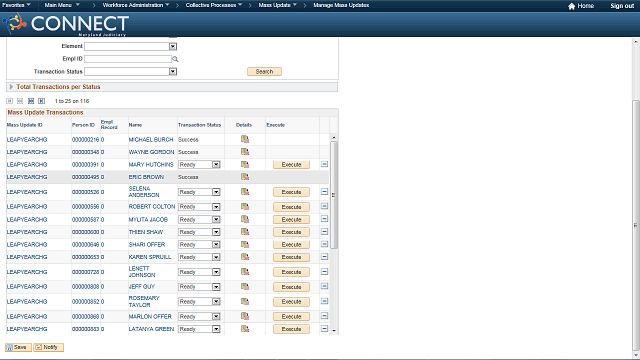This screenshot has height=360, width=640.
Task: Go to previous page of transactions icon
Action: coord(20,101)
